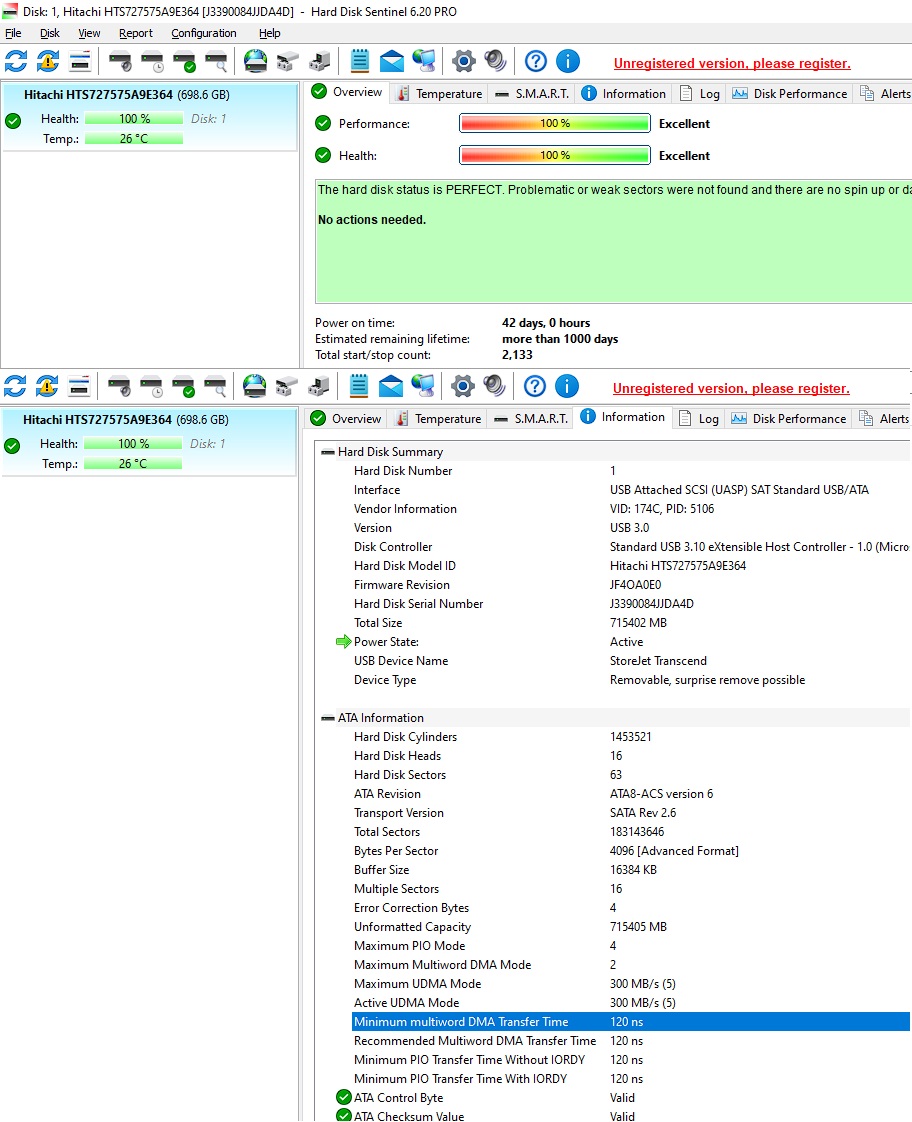This screenshot has width=912, height=1122.
Task: Click the green arrow beside Power State
Action: point(344,642)
